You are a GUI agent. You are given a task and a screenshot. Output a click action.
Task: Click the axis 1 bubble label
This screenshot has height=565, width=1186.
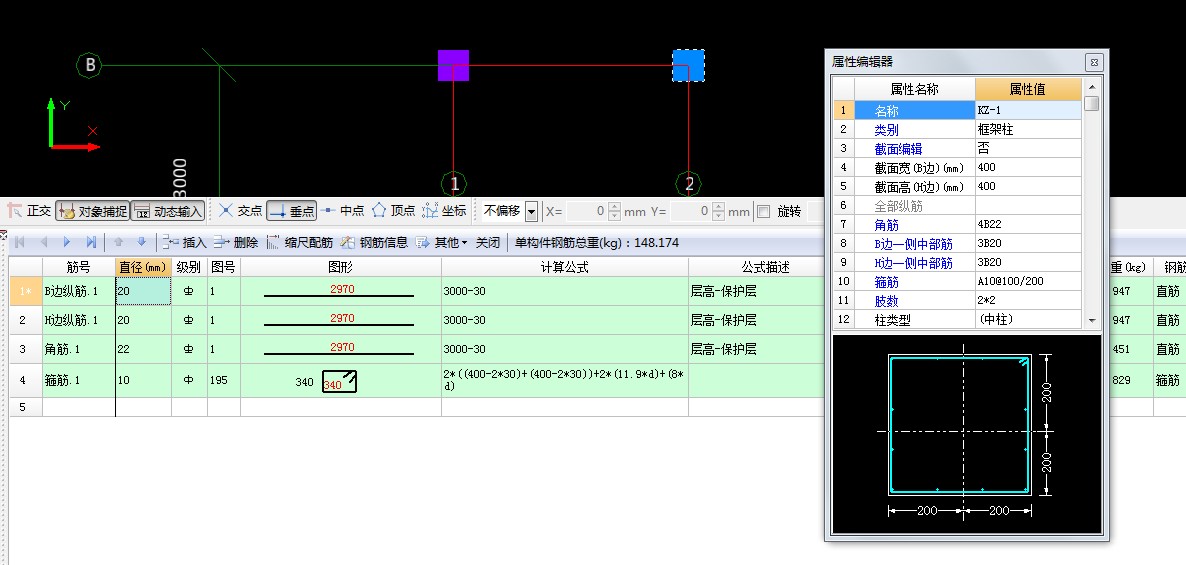[454, 184]
